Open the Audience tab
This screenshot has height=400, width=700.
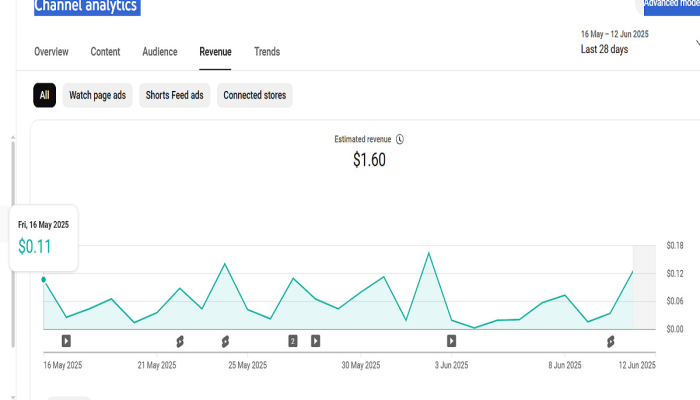(160, 52)
